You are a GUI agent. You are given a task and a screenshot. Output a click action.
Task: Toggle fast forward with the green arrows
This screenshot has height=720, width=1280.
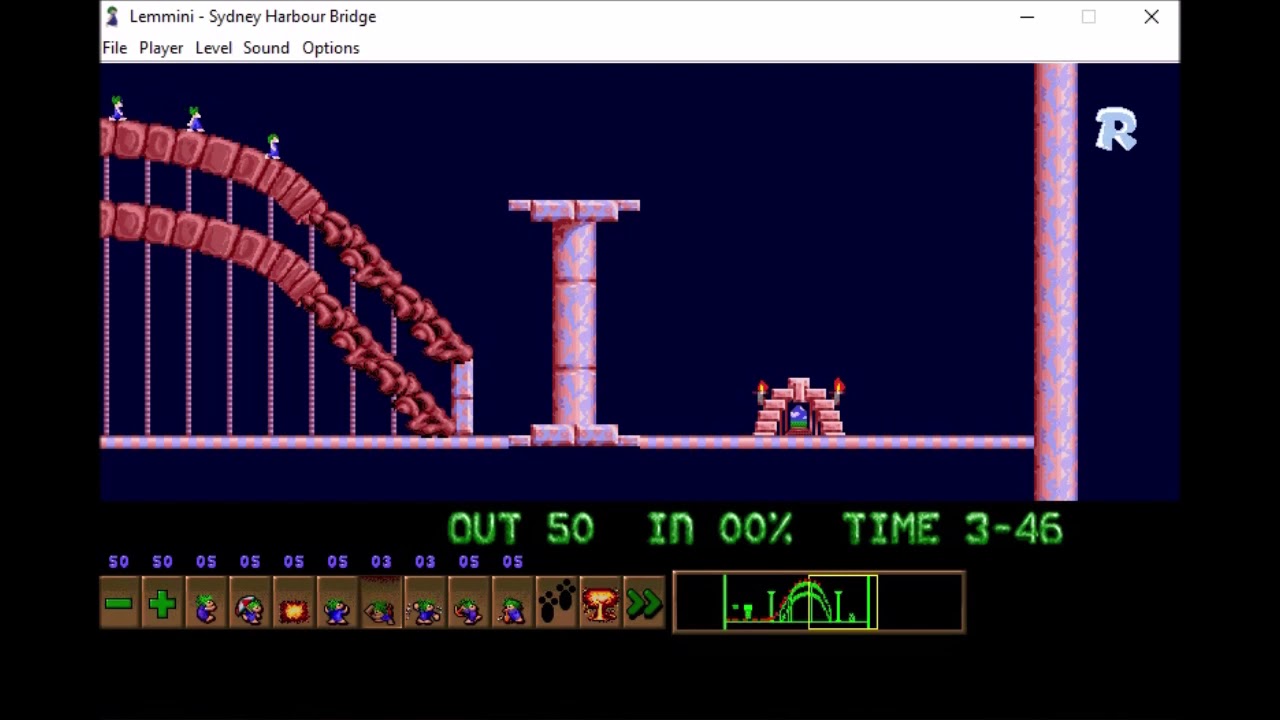coord(645,604)
